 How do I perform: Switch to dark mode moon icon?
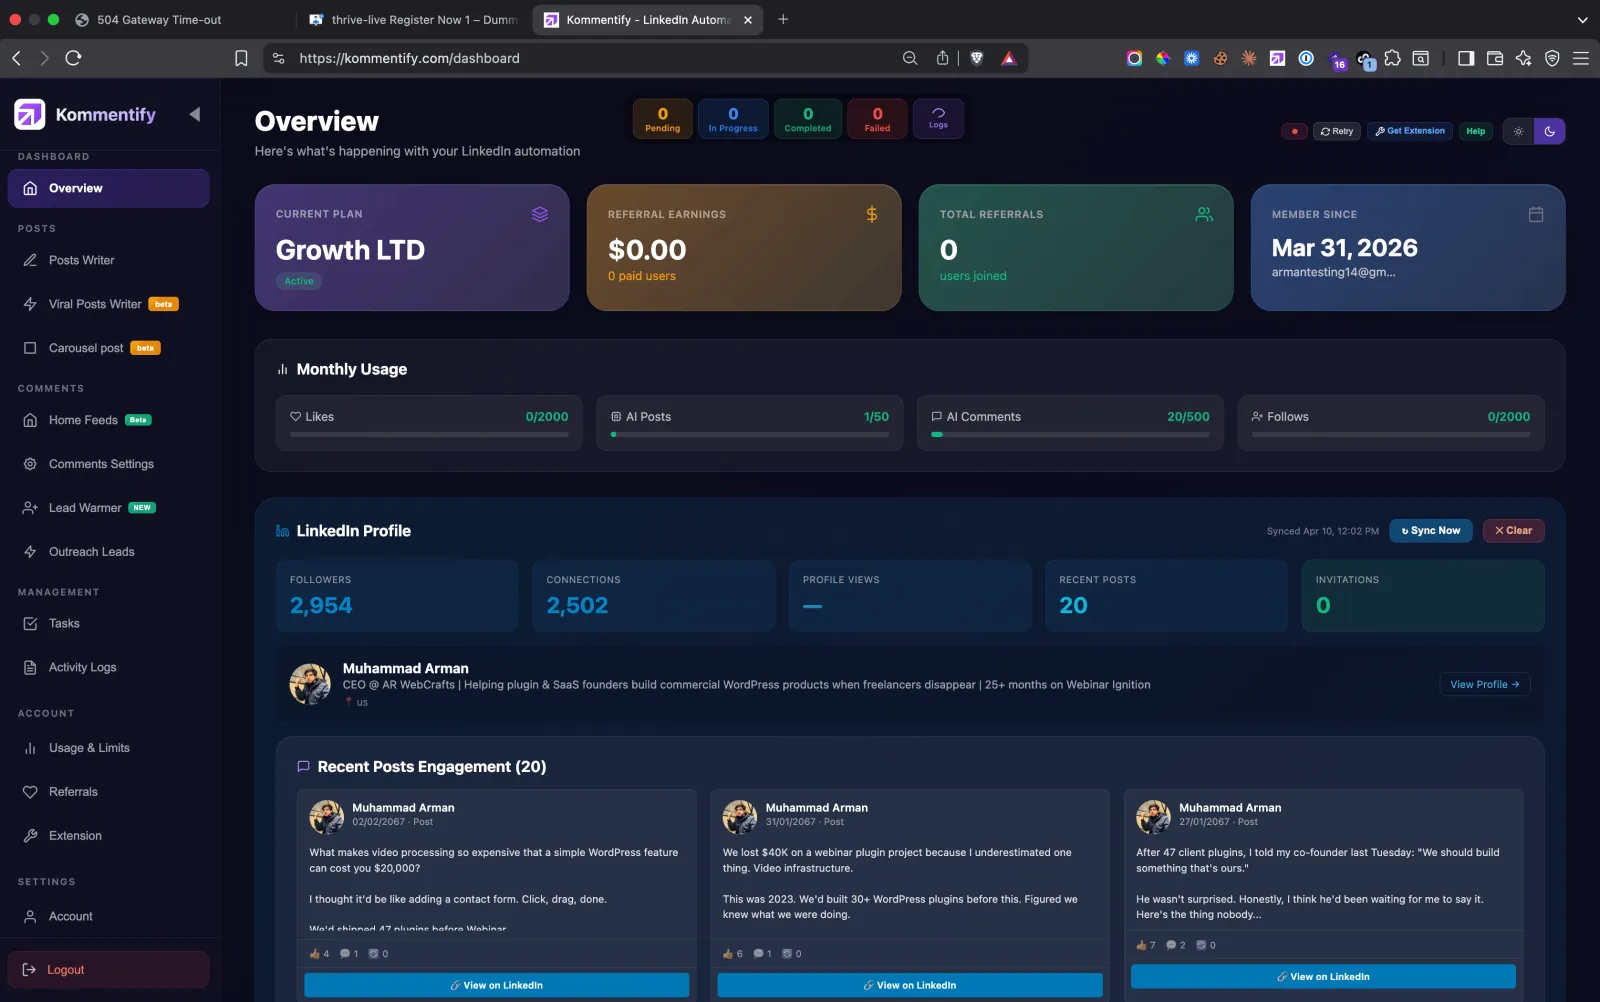pyautogui.click(x=1550, y=131)
